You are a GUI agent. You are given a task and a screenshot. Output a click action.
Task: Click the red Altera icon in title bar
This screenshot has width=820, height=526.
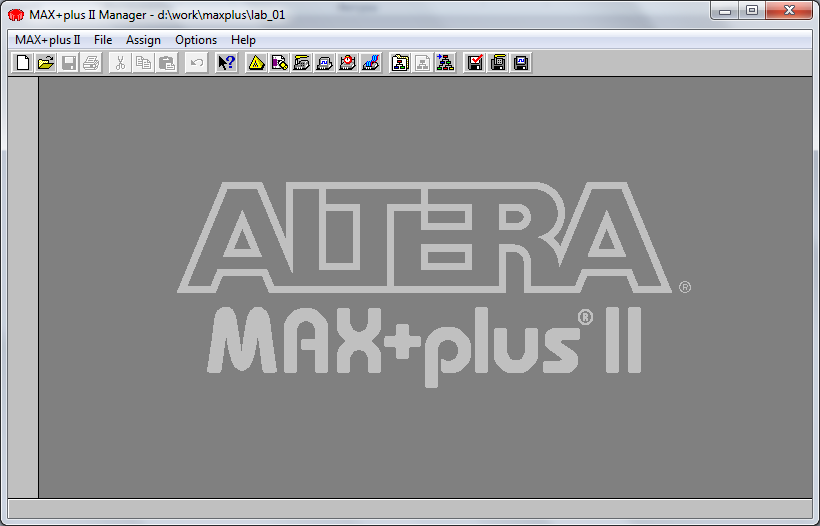[x=16, y=15]
